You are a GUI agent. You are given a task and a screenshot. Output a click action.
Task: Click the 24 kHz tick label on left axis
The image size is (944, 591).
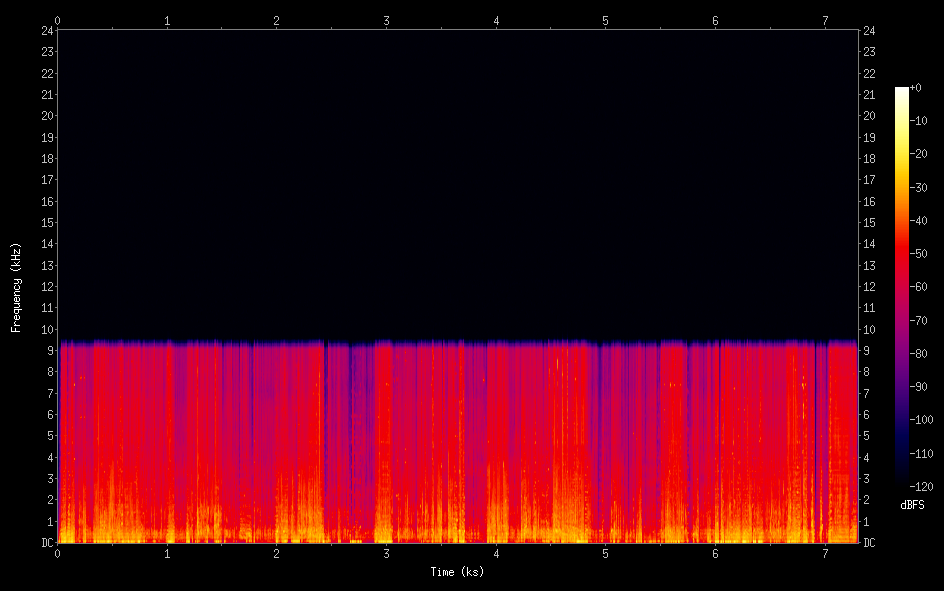(x=47, y=30)
